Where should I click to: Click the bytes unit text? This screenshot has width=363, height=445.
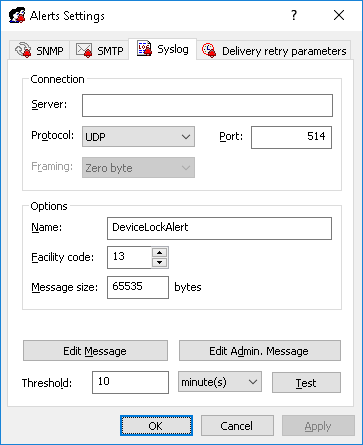[x=188, y=287]
